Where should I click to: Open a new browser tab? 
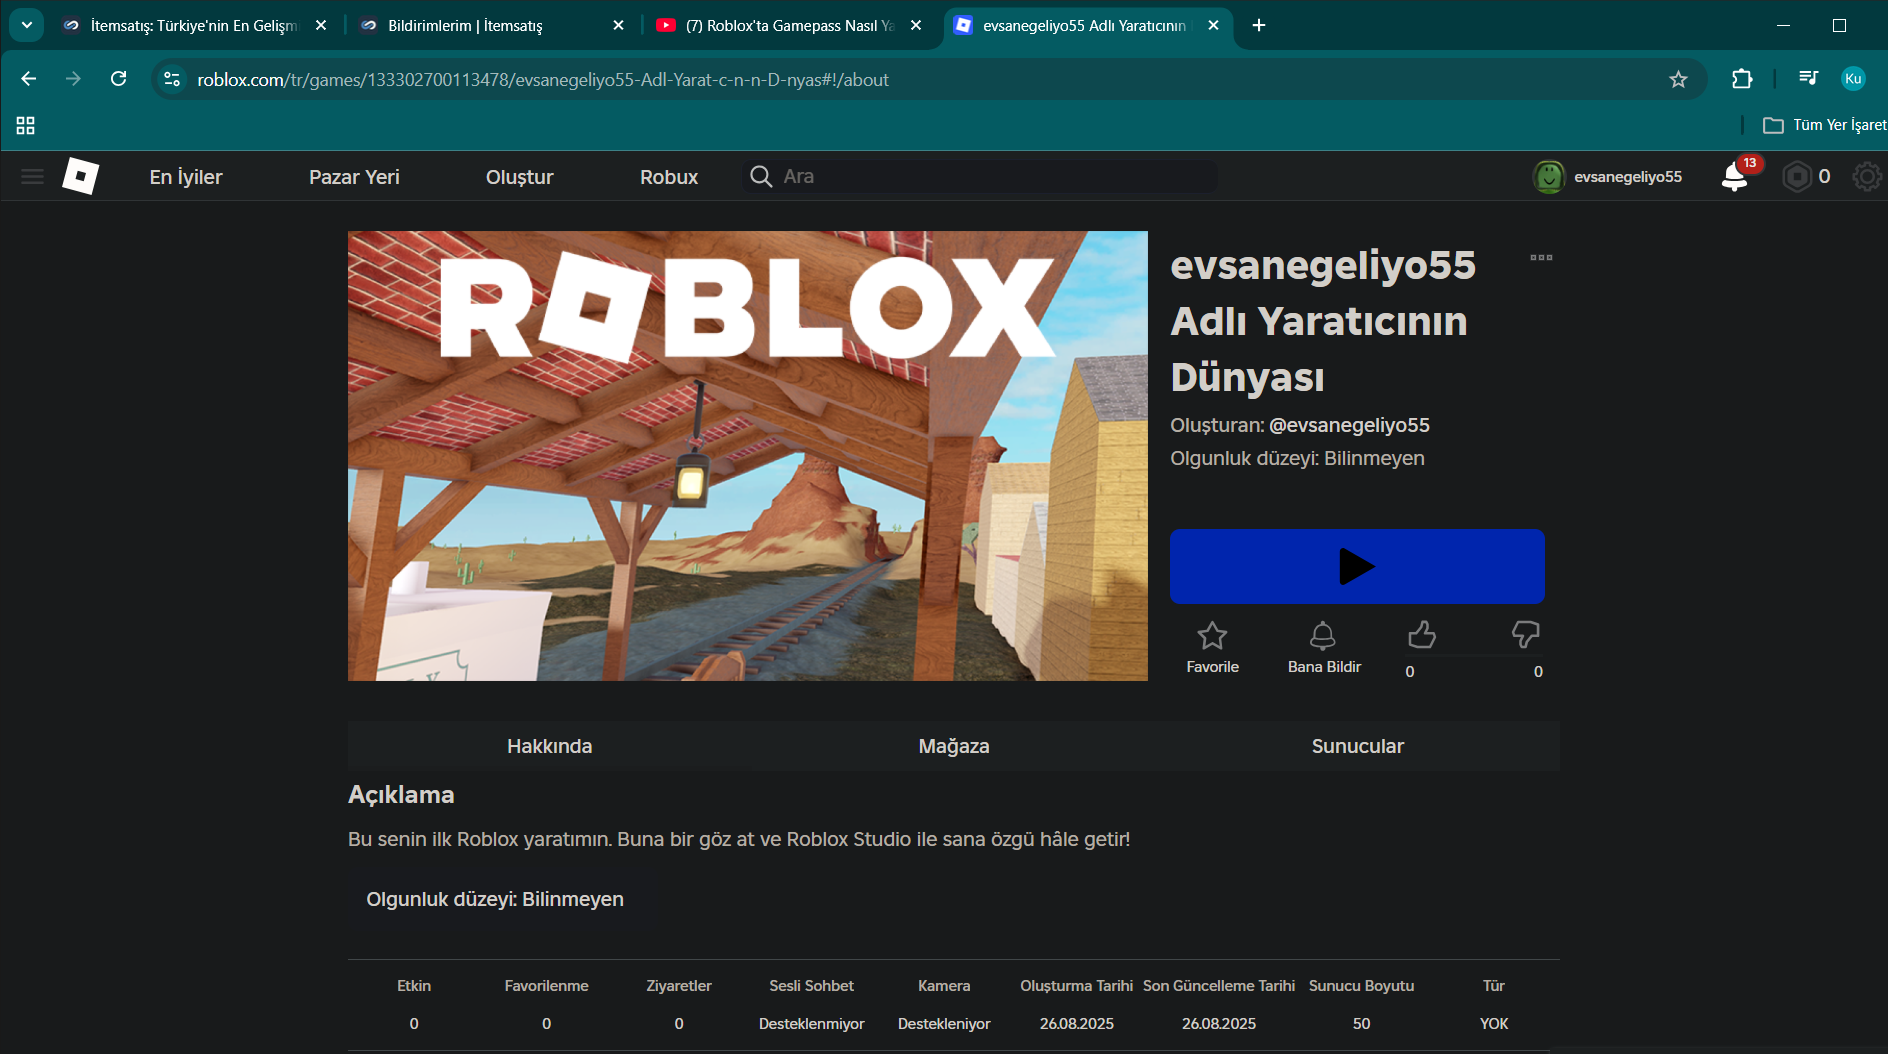pos(1259,25)
